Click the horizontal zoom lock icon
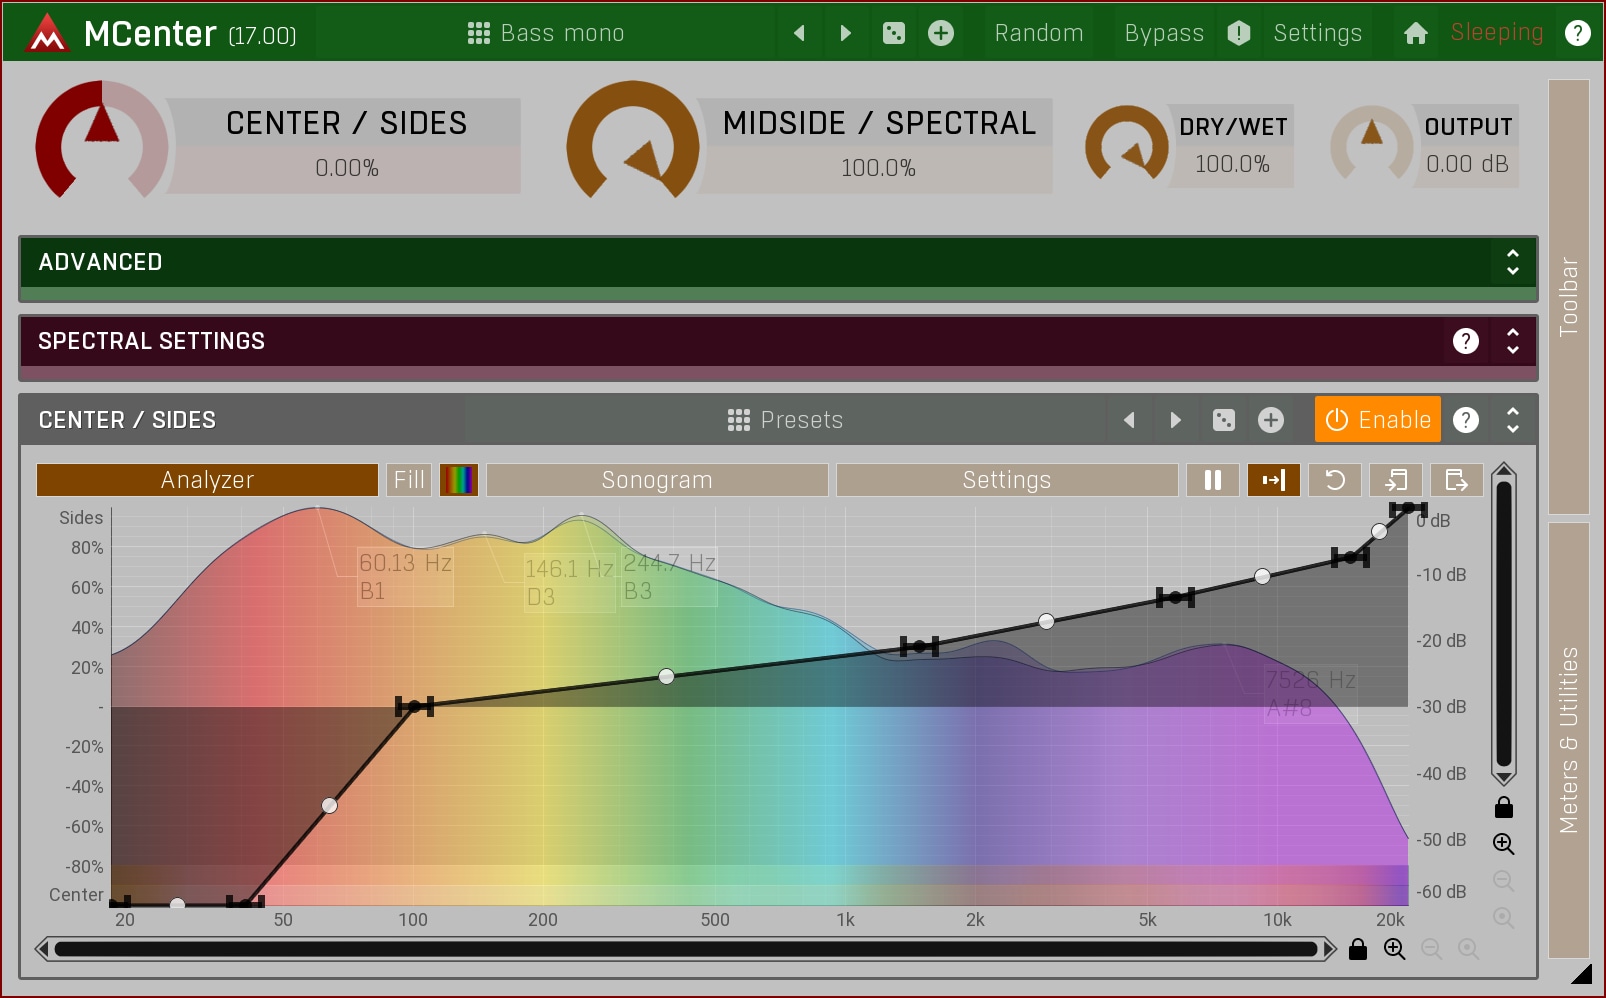The image size is (1606, 998). 1357,949
